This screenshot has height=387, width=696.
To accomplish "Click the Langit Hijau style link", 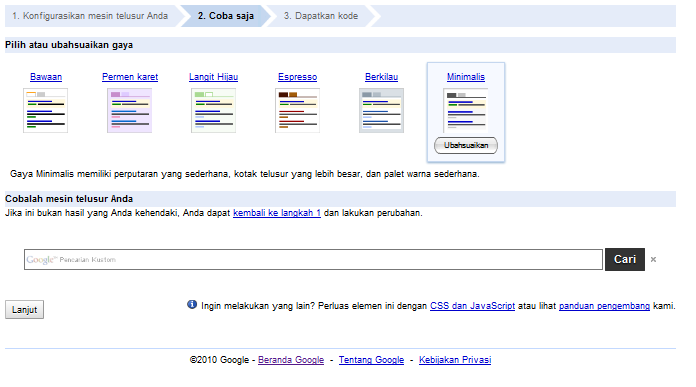I will (x=214, y=77).
